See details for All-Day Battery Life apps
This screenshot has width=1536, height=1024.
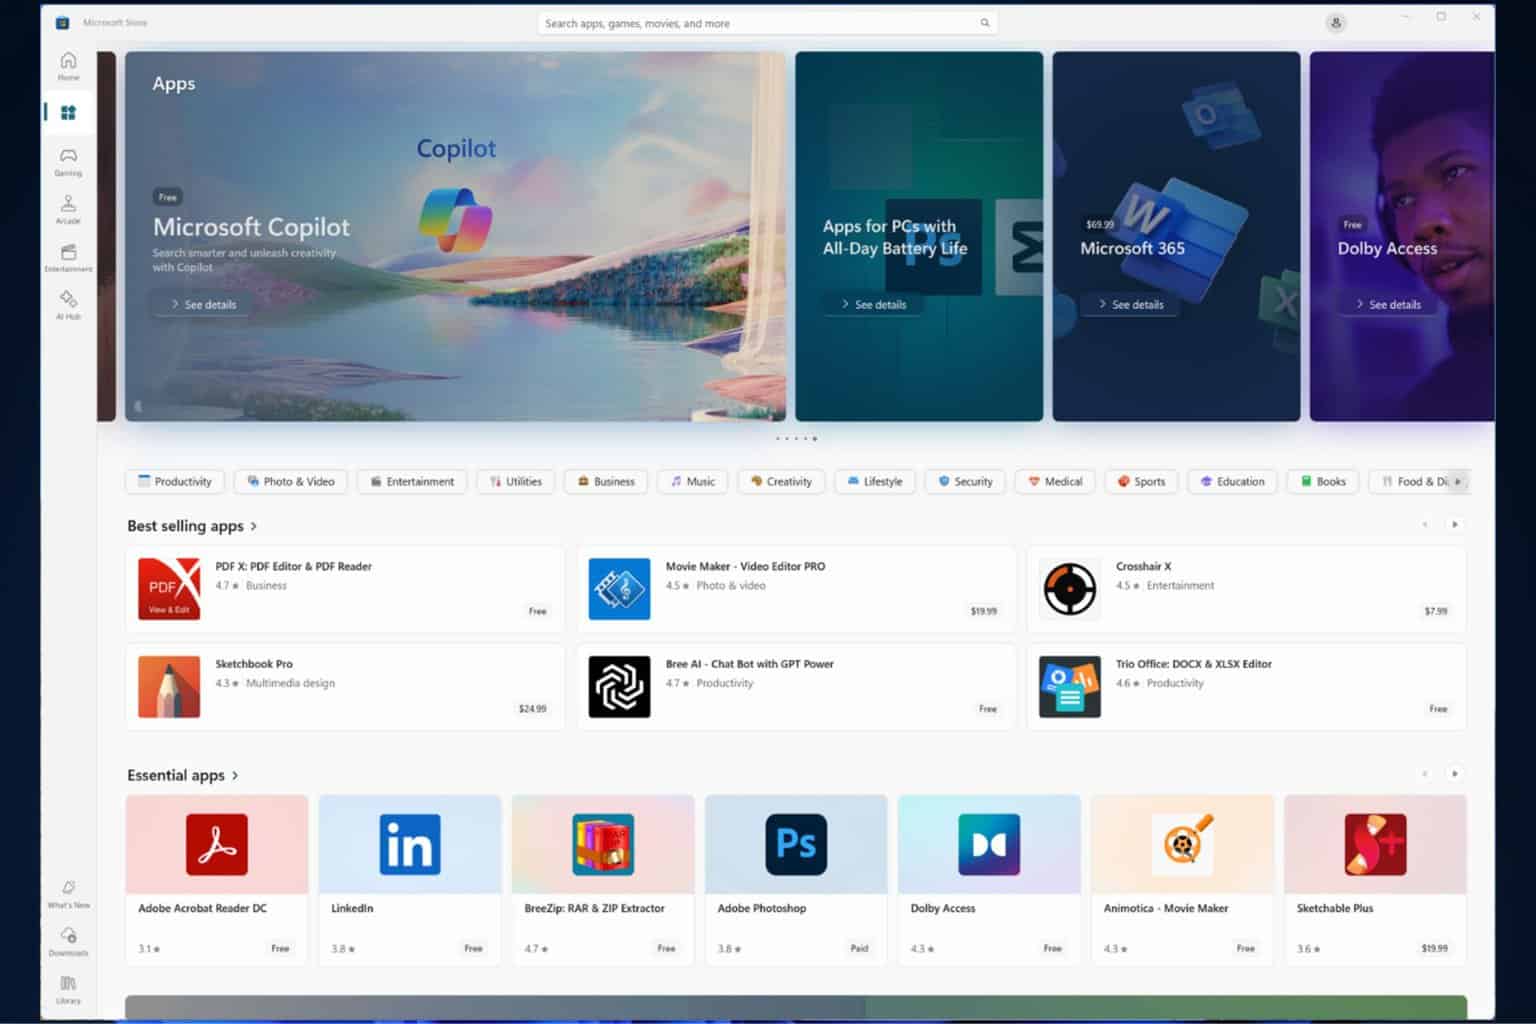click(873, 304)
